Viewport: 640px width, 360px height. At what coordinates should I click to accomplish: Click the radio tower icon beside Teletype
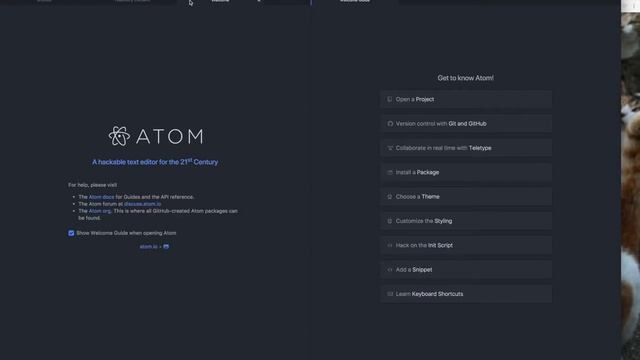[390, 148]
